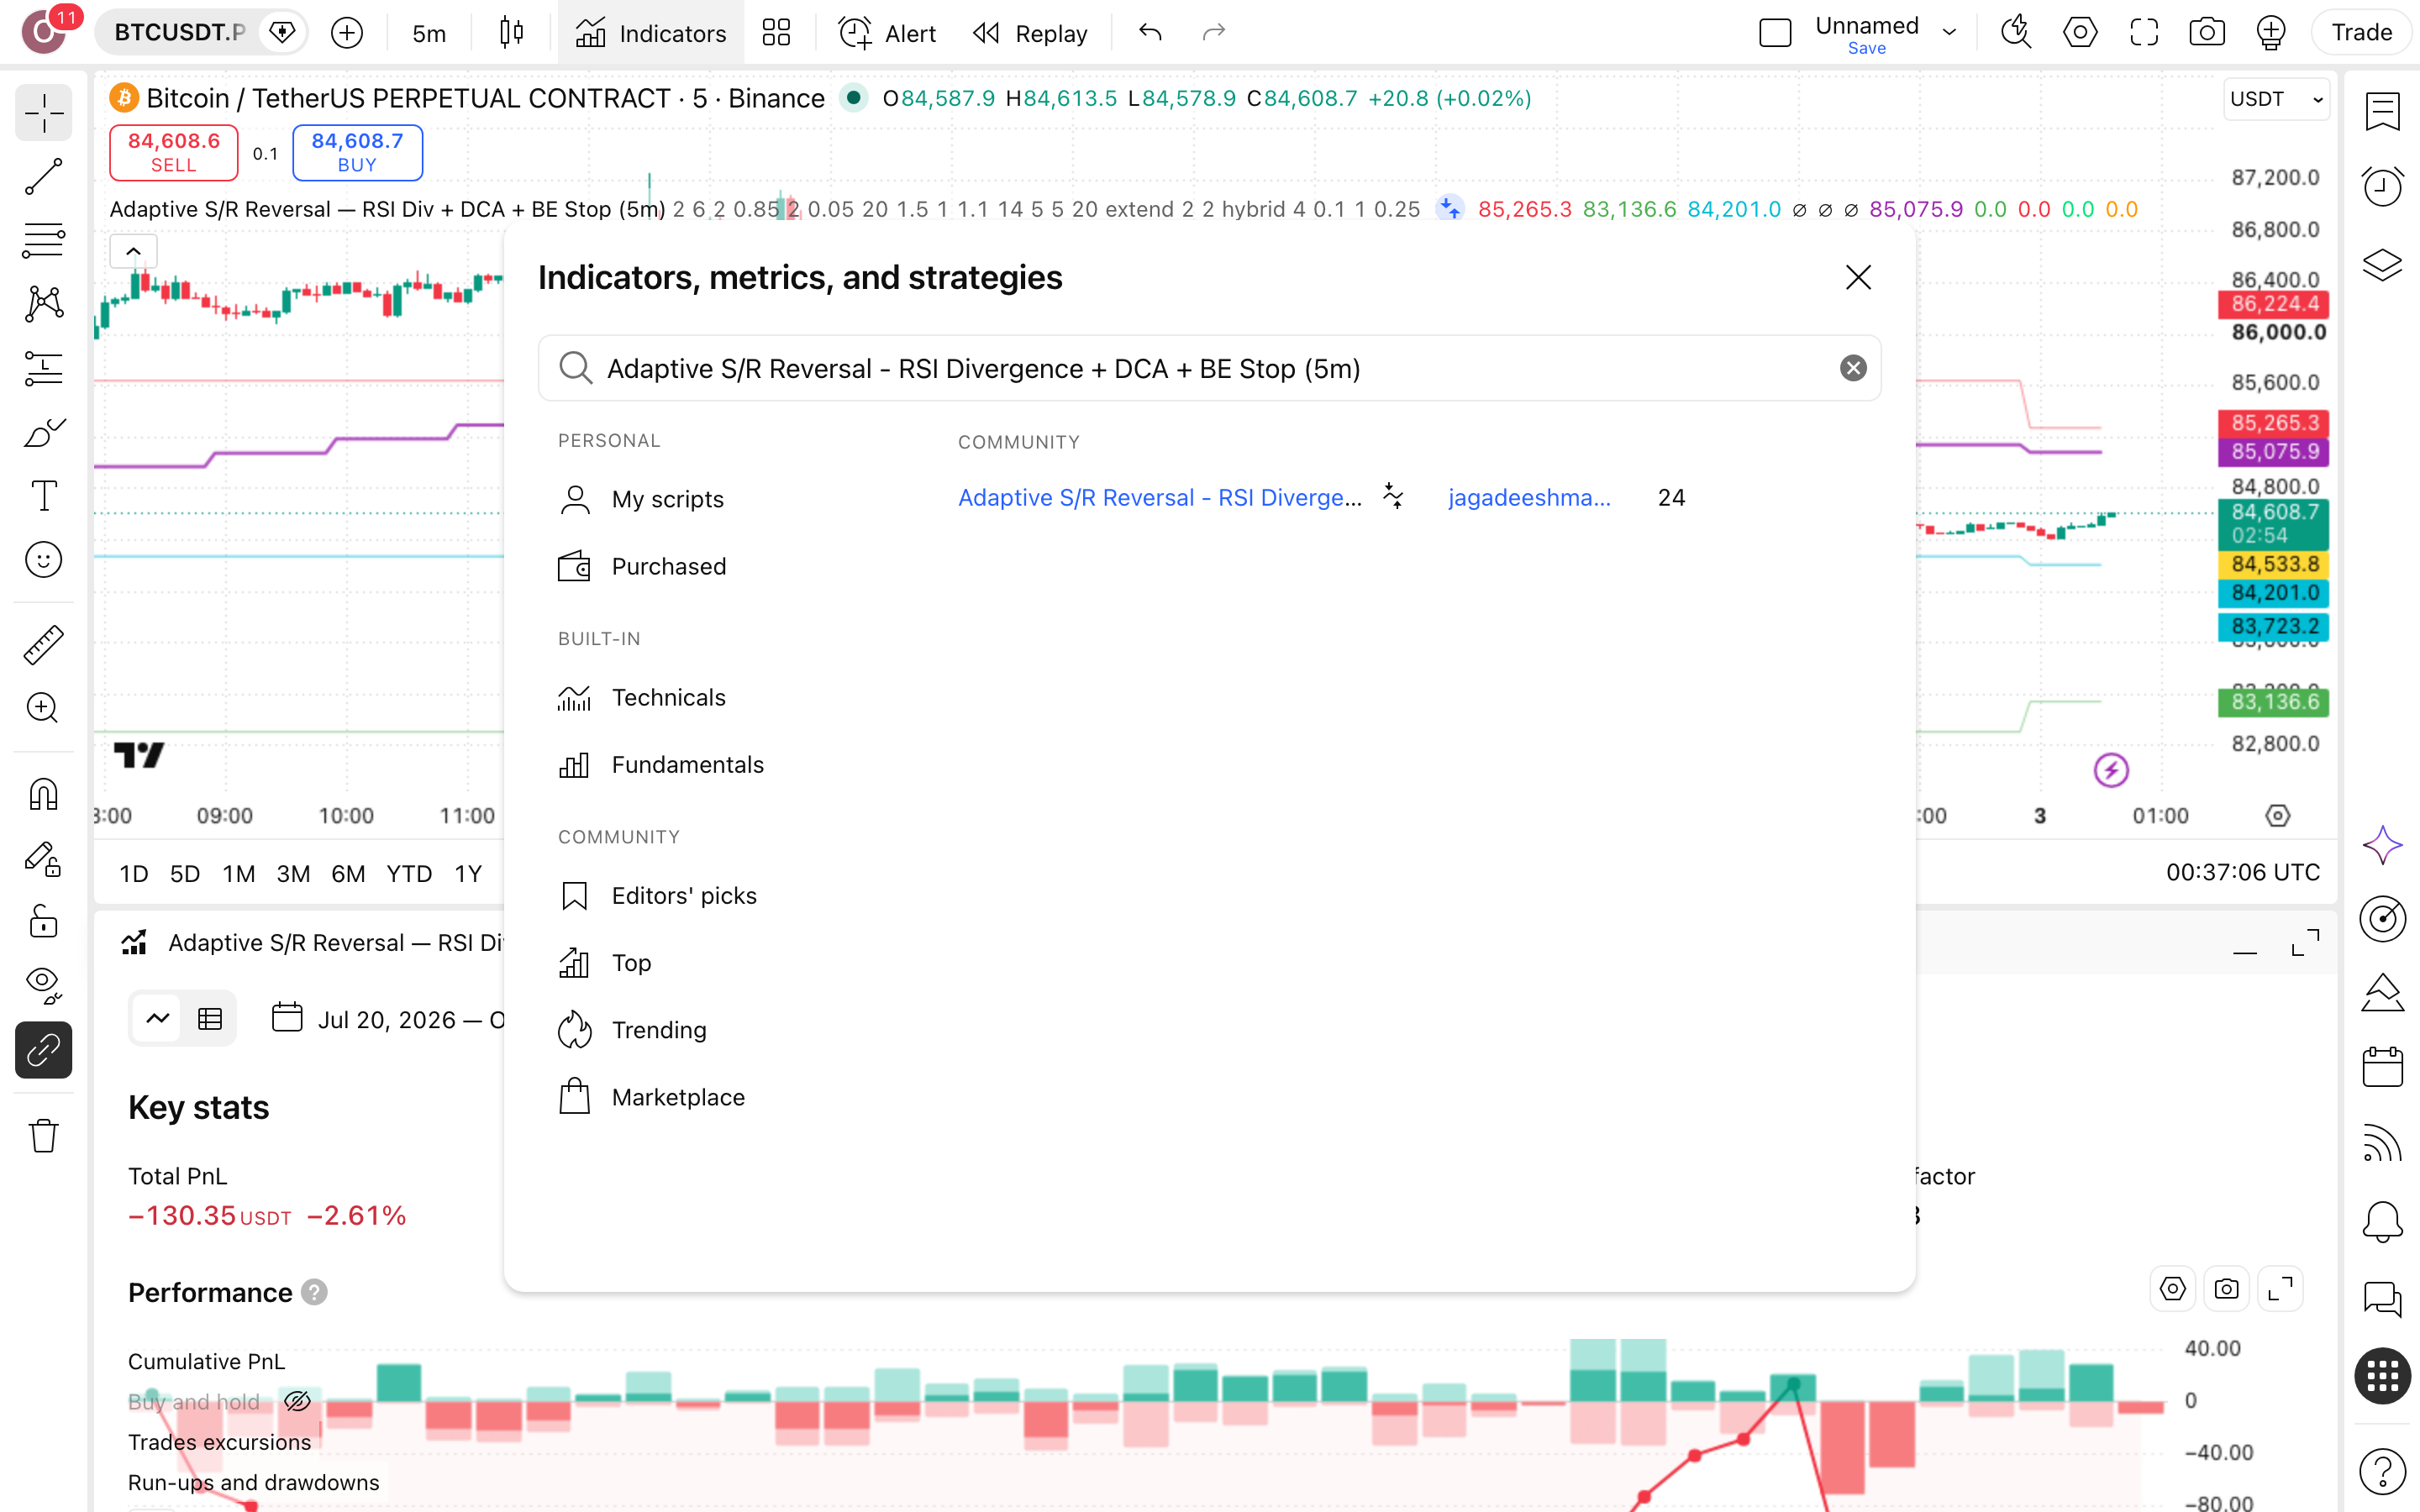Open watchlist panel icon in right sidebar
2420x1512 pixels.
tap(2382, 111)
